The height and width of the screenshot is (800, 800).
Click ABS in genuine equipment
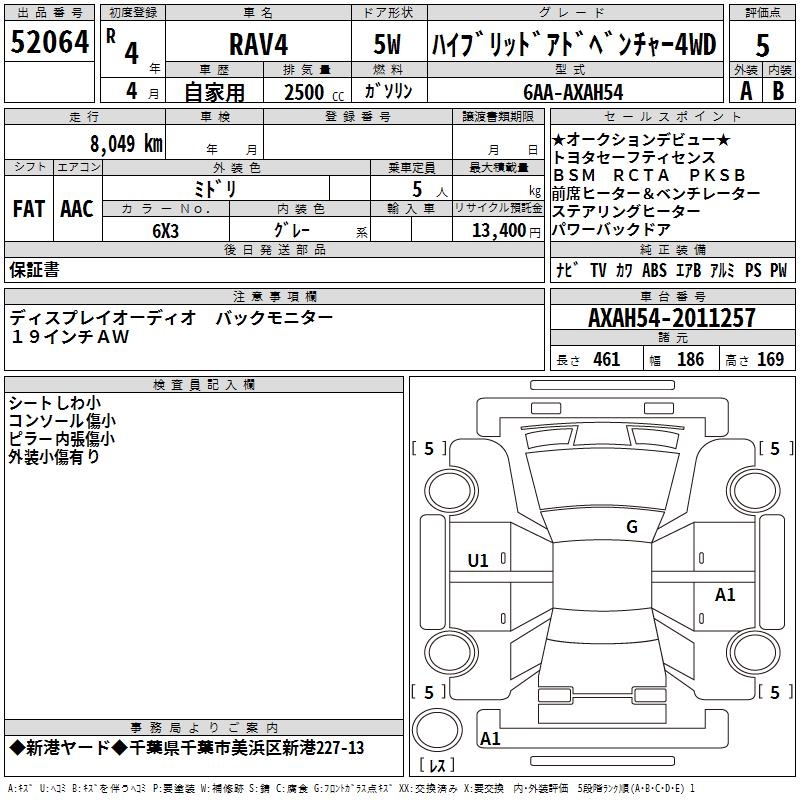click(x=655, y=270)
